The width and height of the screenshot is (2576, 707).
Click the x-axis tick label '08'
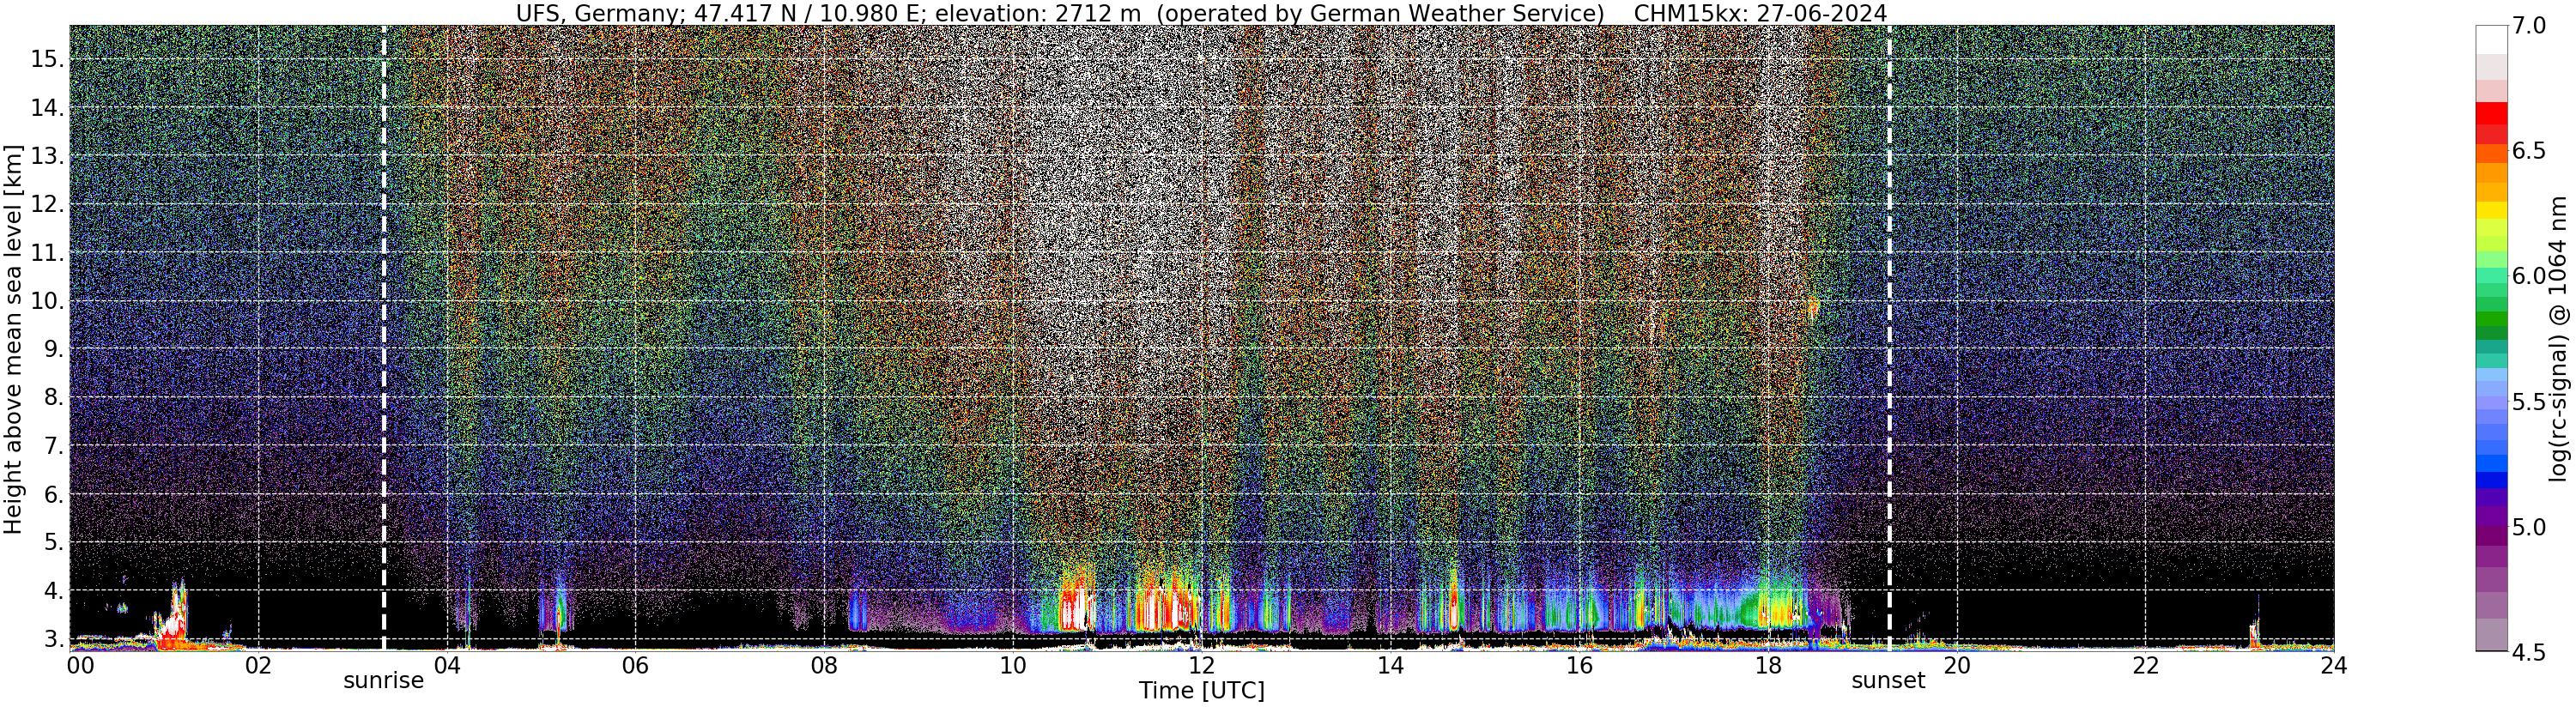coord(824,666)
